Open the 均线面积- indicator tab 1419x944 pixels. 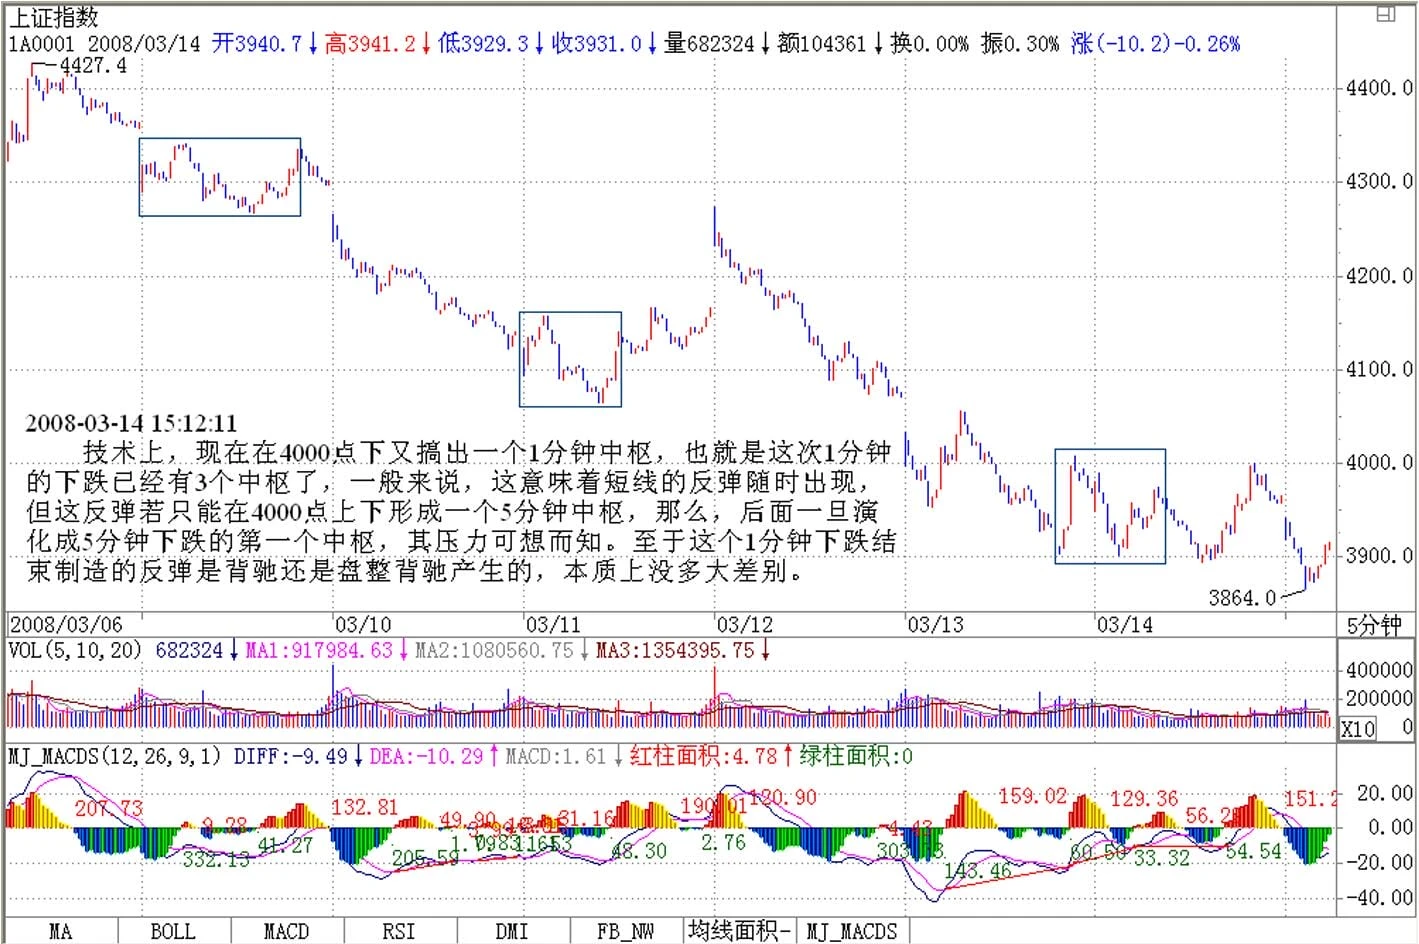740,931
